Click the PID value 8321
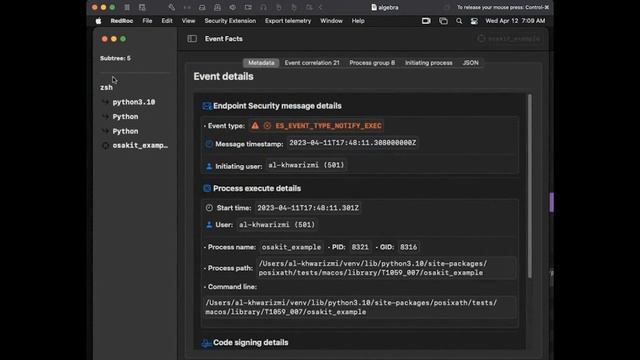Screen dimensions: 640x360 point(360,247)
